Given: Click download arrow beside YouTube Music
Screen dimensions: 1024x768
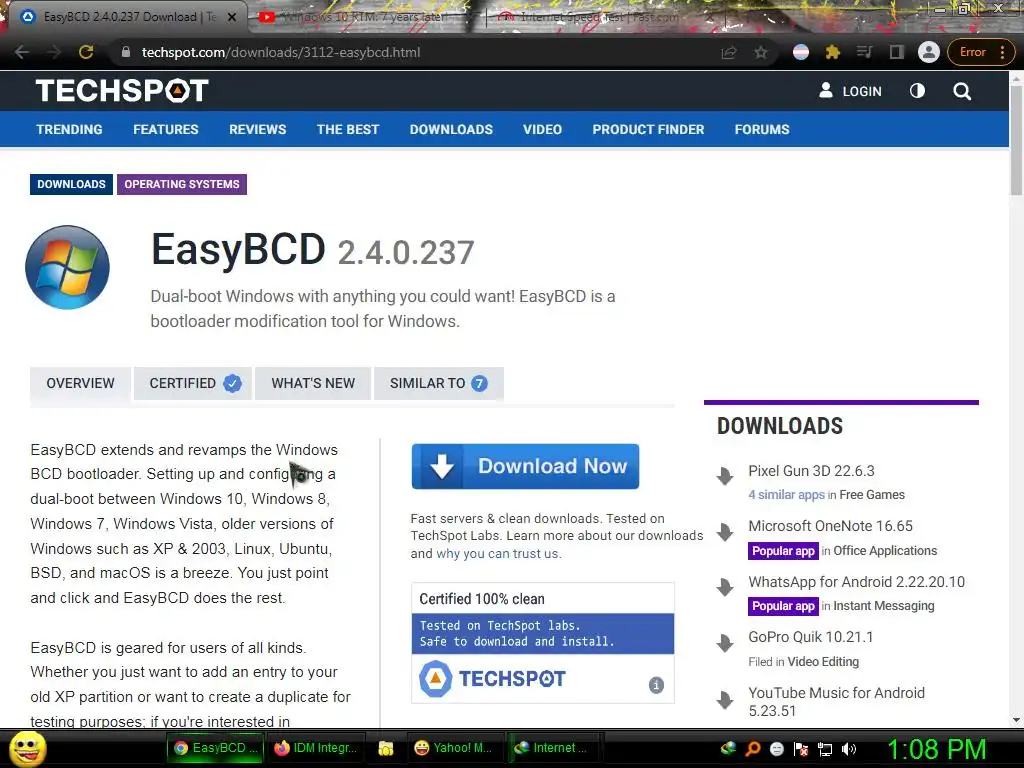Looking at the screenshot, I should coord(725,700).
